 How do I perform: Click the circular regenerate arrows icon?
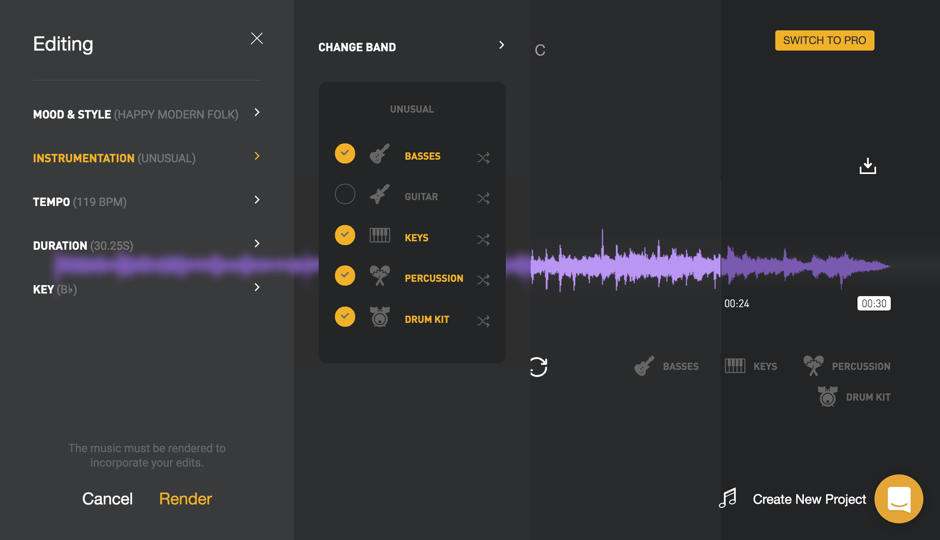tap(538, 367)
